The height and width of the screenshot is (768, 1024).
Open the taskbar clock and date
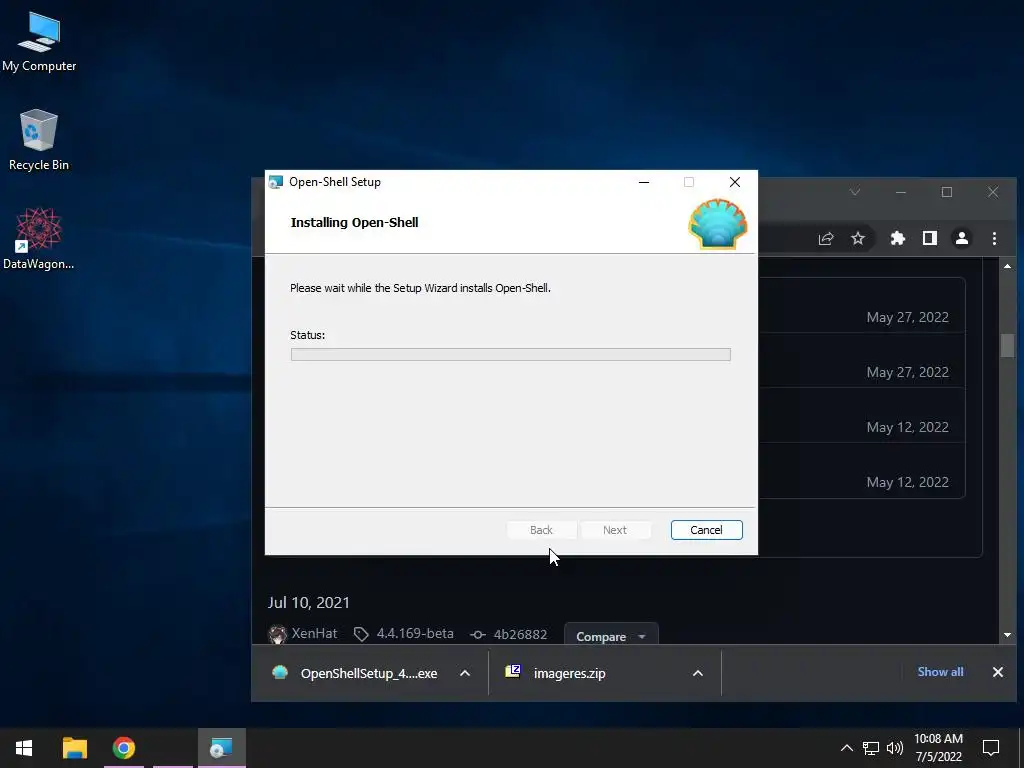coord(938,748)
